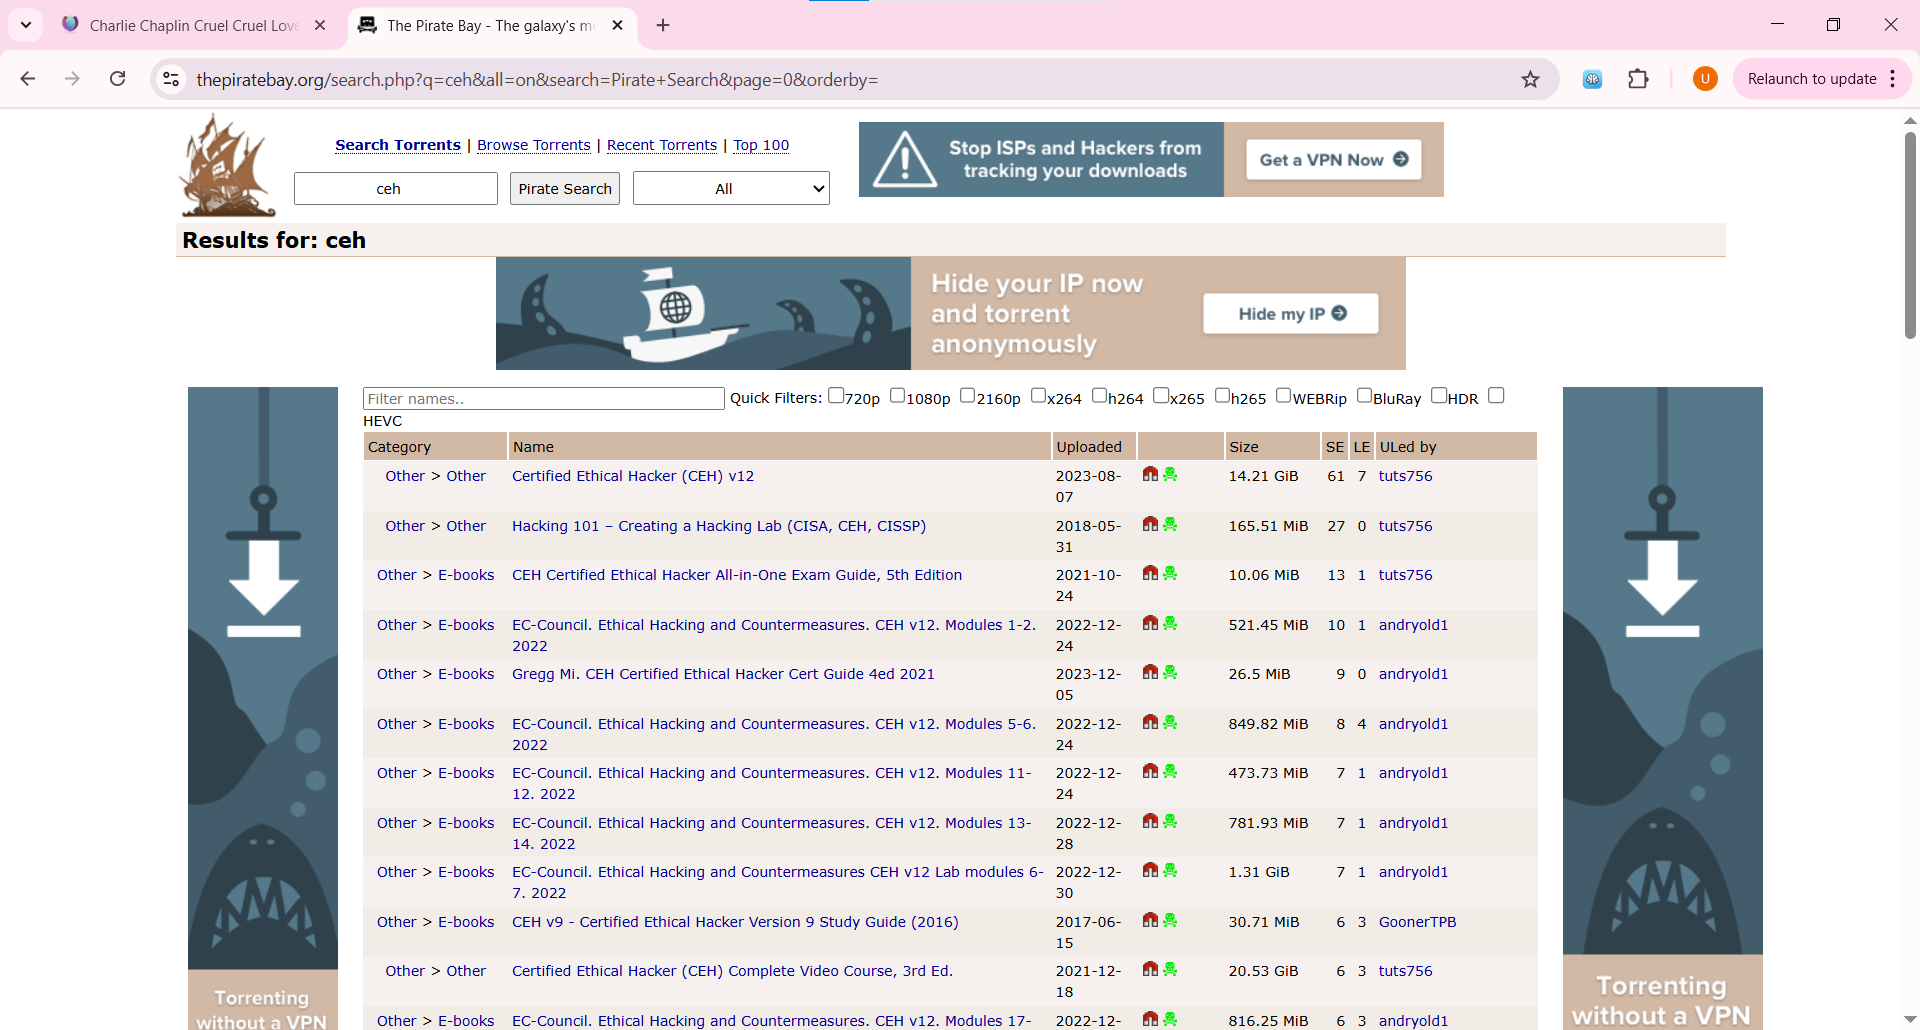Enable the 1080p quick filter
Viewport: 1920px width, 1030px height.
tap(897, 396)
